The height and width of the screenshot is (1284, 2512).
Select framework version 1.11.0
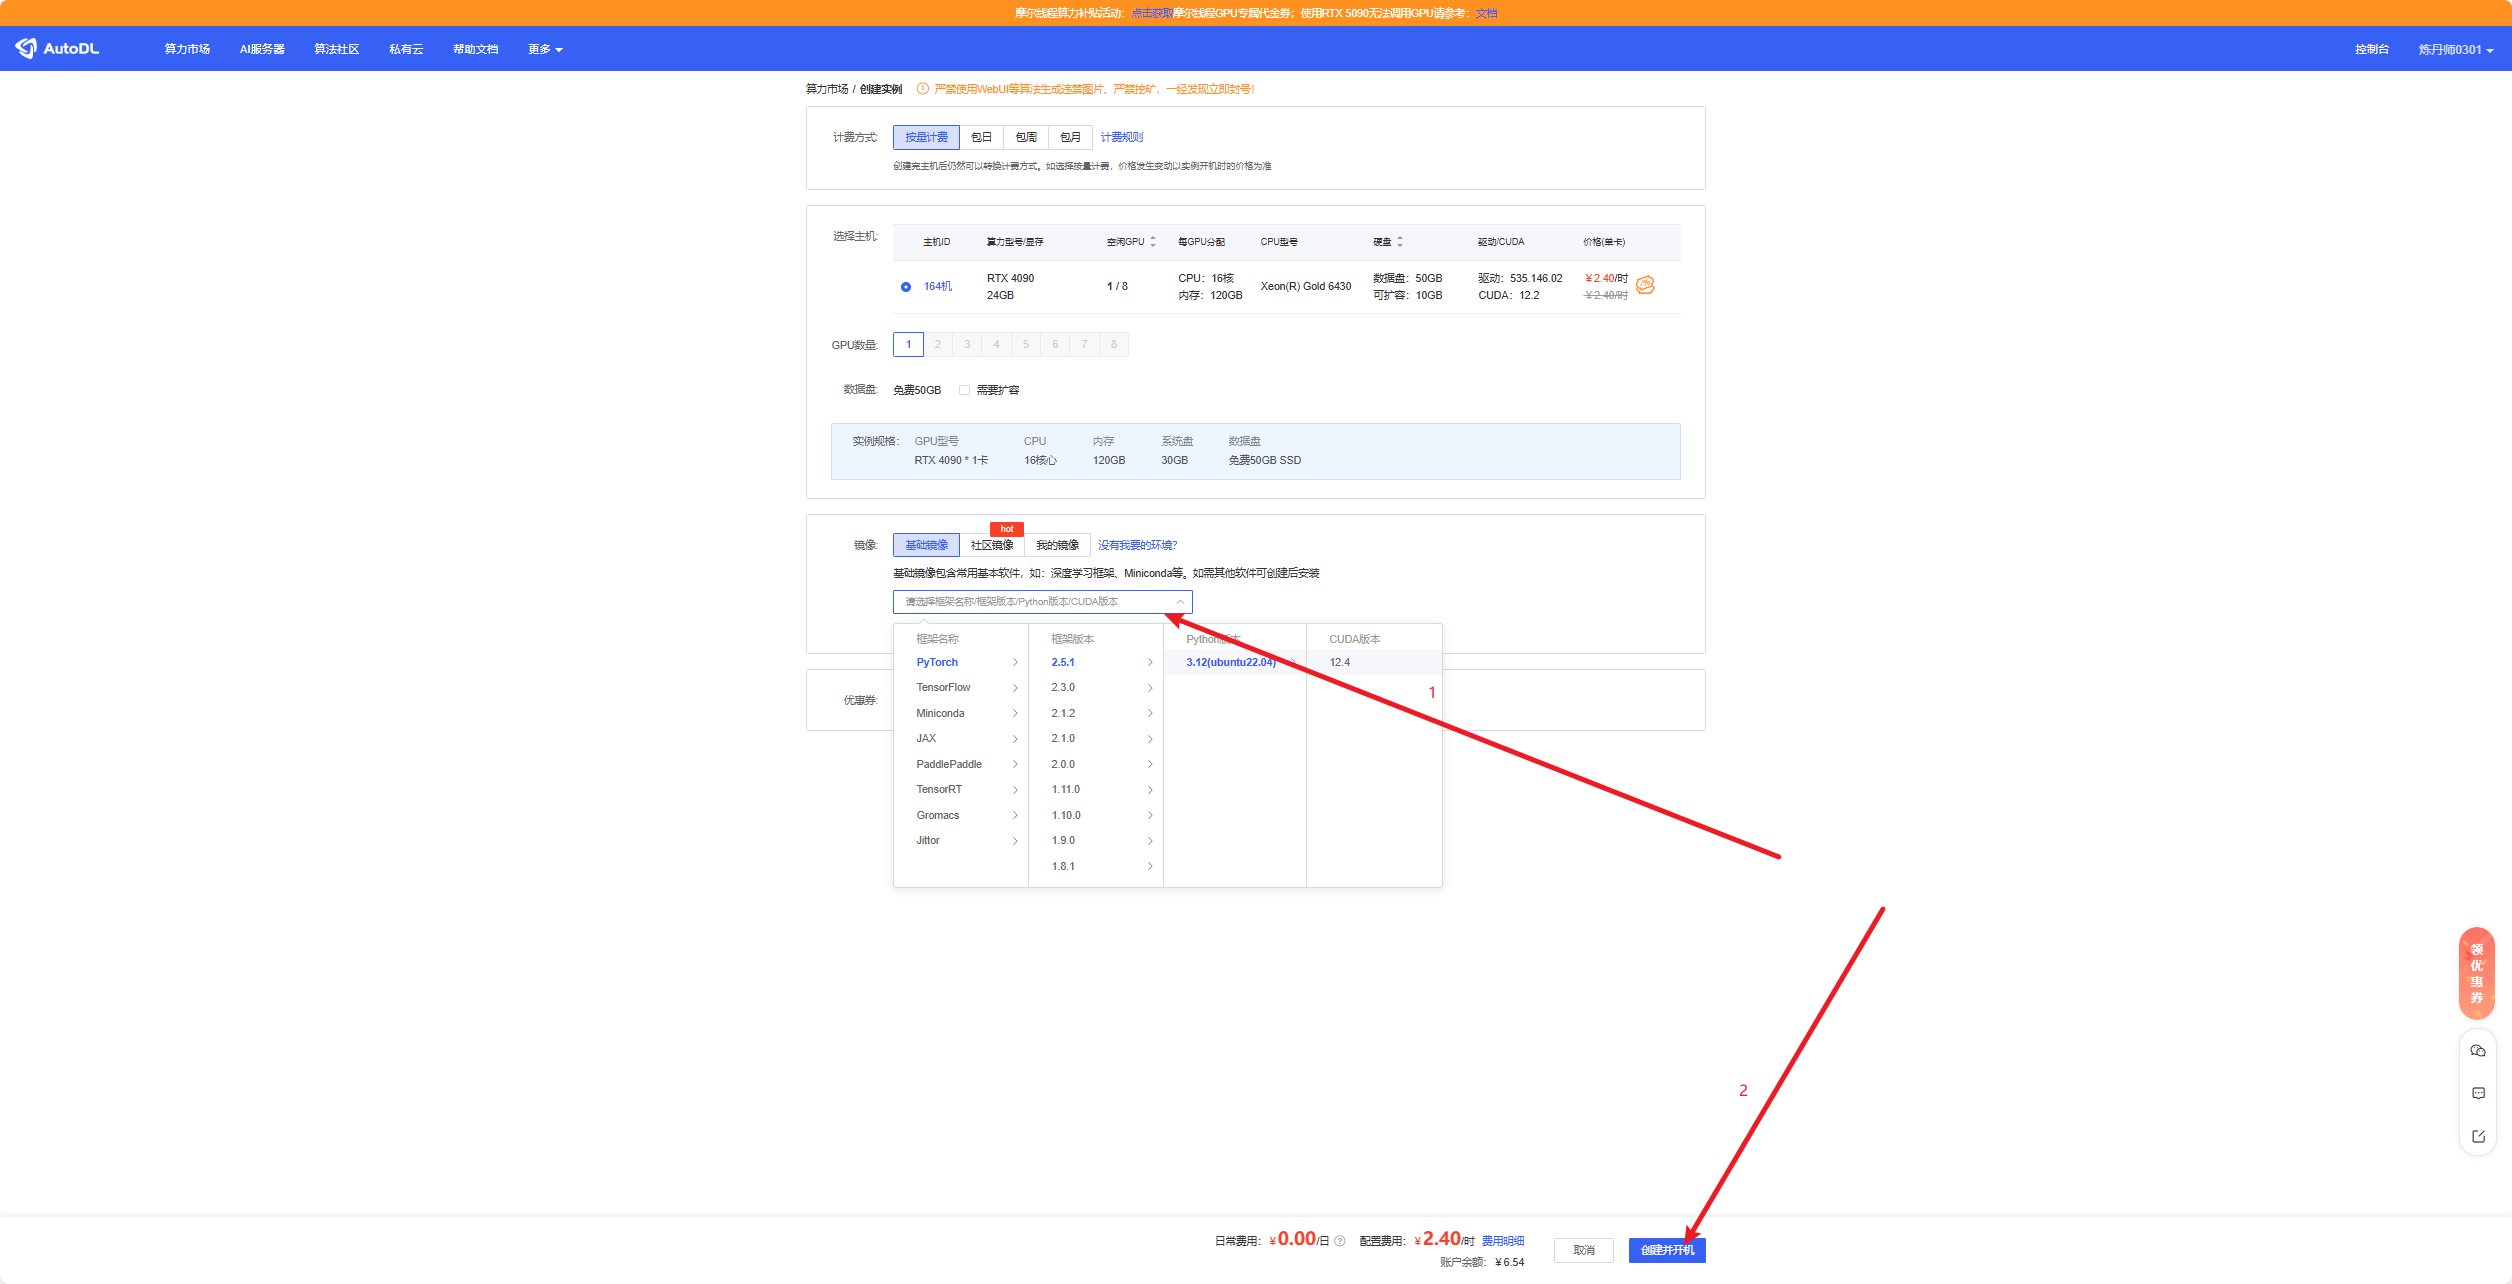(x=1096, y=790)
